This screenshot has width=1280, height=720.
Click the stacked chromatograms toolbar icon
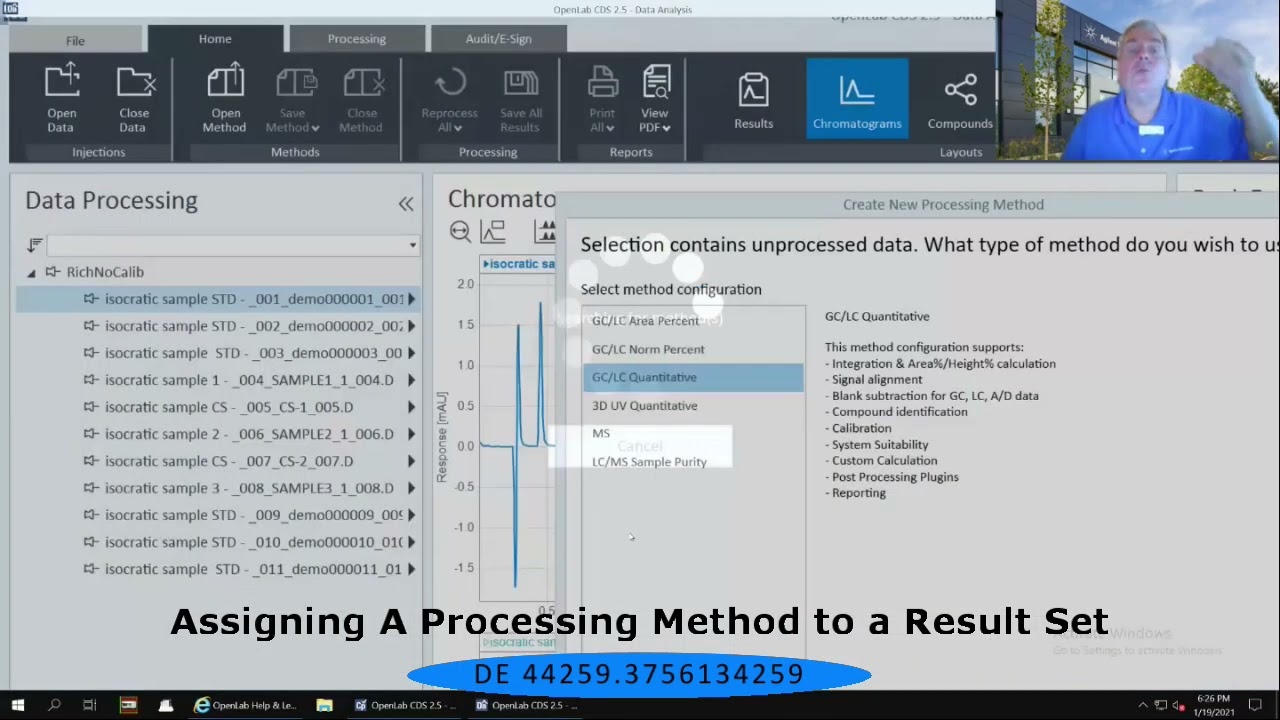pyautogui.click(x=545, y=232)
